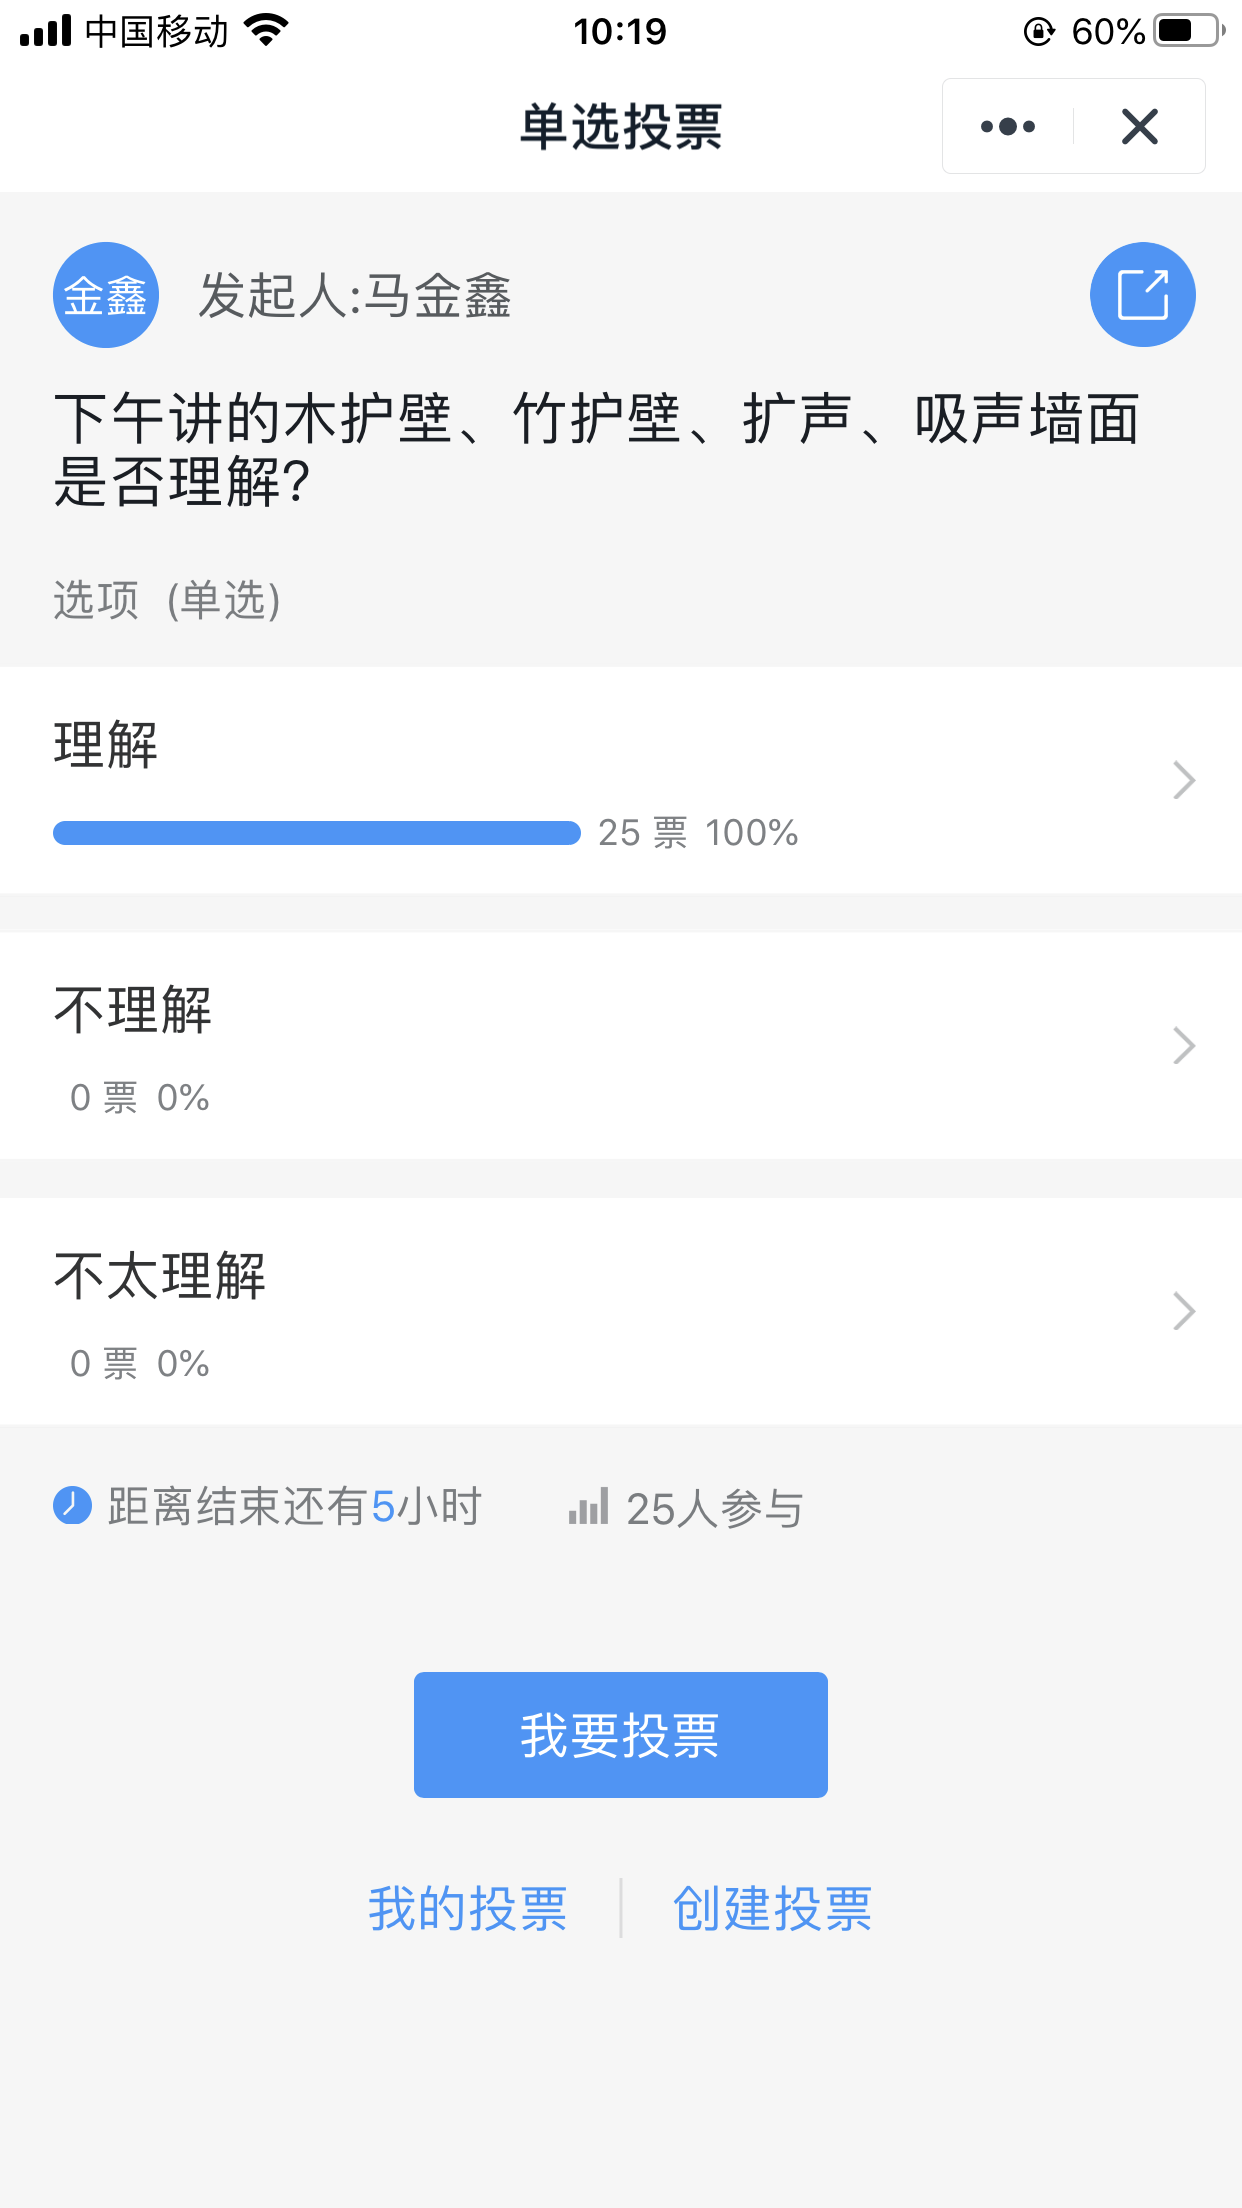
Task: Tap the blue 理解 vote progress bar
Action: (x=316, y=833)
